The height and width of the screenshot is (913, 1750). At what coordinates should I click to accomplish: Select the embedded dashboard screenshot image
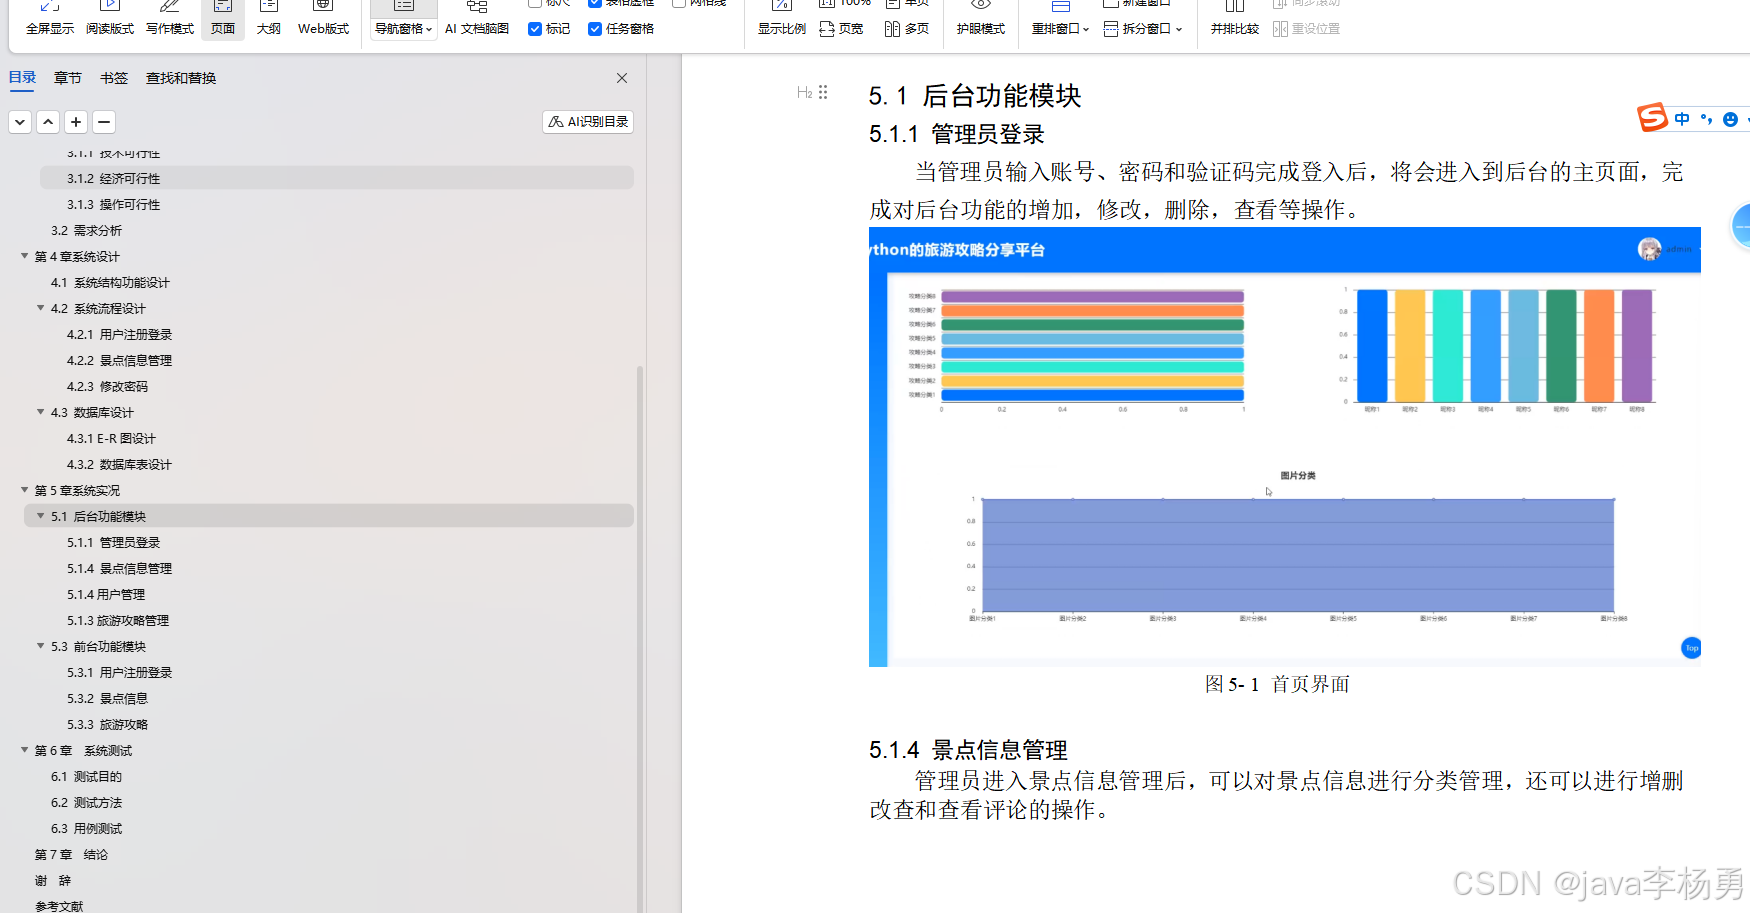coord(1285,447)
